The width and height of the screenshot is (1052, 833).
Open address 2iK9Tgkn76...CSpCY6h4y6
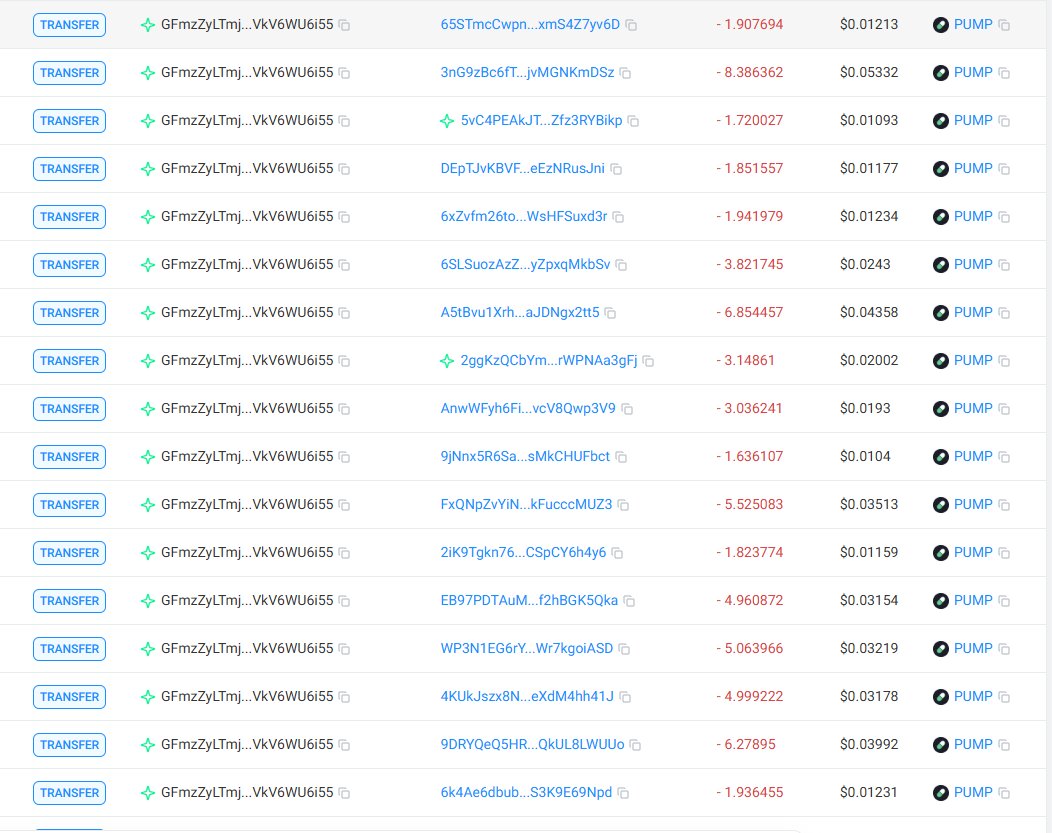[x=523, y=553]
